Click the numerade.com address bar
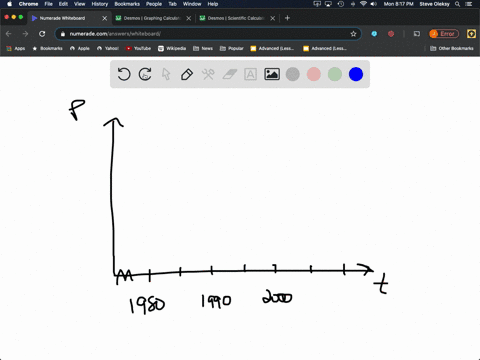This screenshot has width=480, height=360. tap(208, 34)
